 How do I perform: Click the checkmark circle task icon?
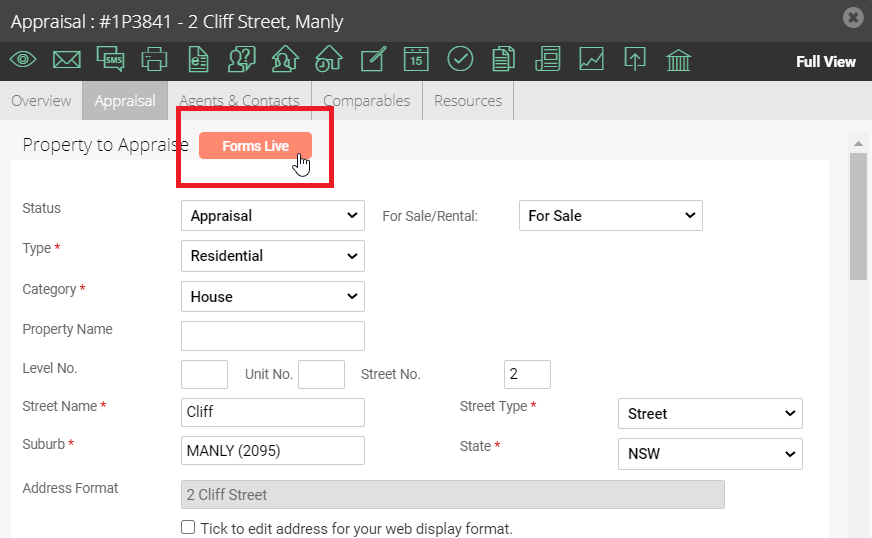460,59
